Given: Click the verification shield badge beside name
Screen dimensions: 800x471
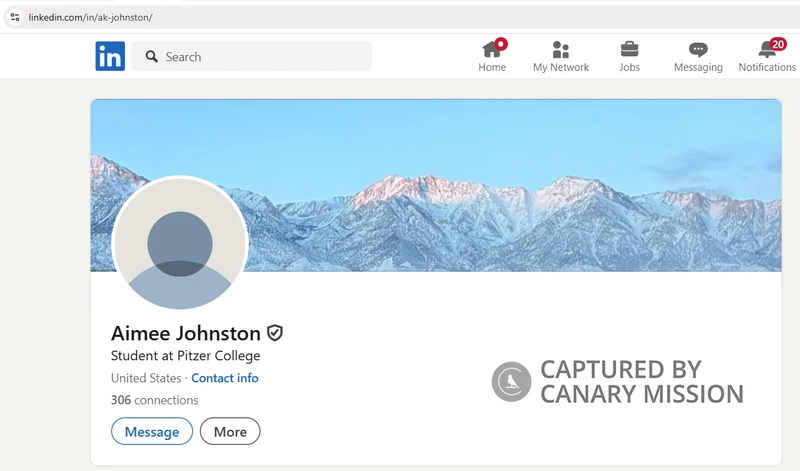Looking at the screenshot, I should (x=275, y=333).
